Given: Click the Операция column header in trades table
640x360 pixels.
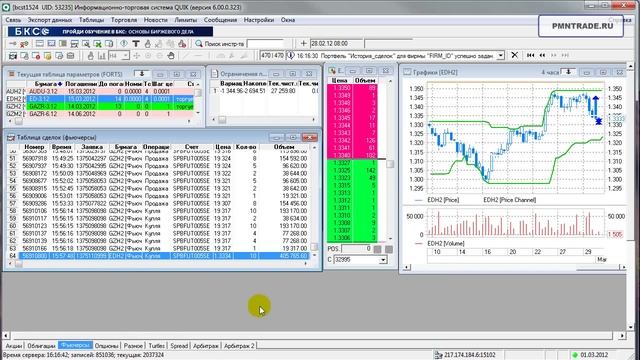Looking at the screenshot, I should (x=156, y=147).
